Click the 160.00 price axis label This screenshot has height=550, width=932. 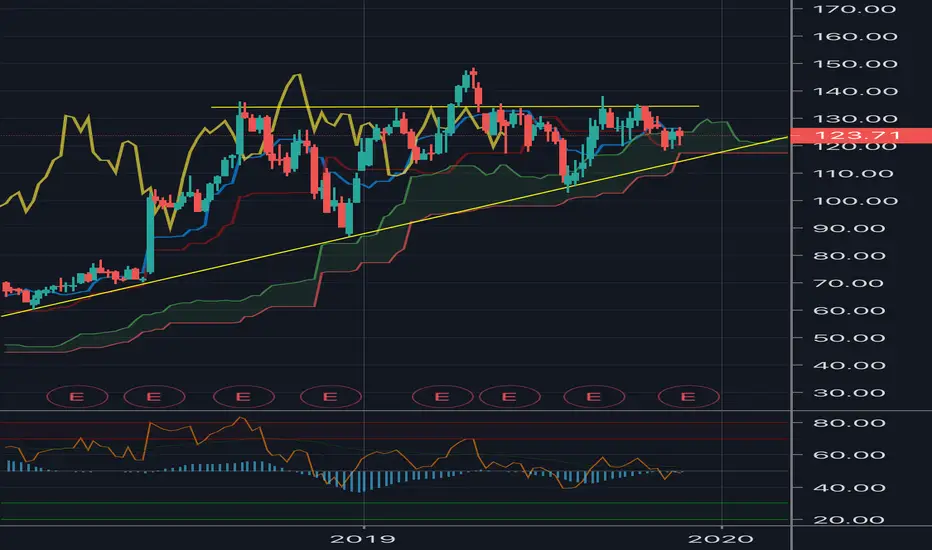[x=854, y=36]
